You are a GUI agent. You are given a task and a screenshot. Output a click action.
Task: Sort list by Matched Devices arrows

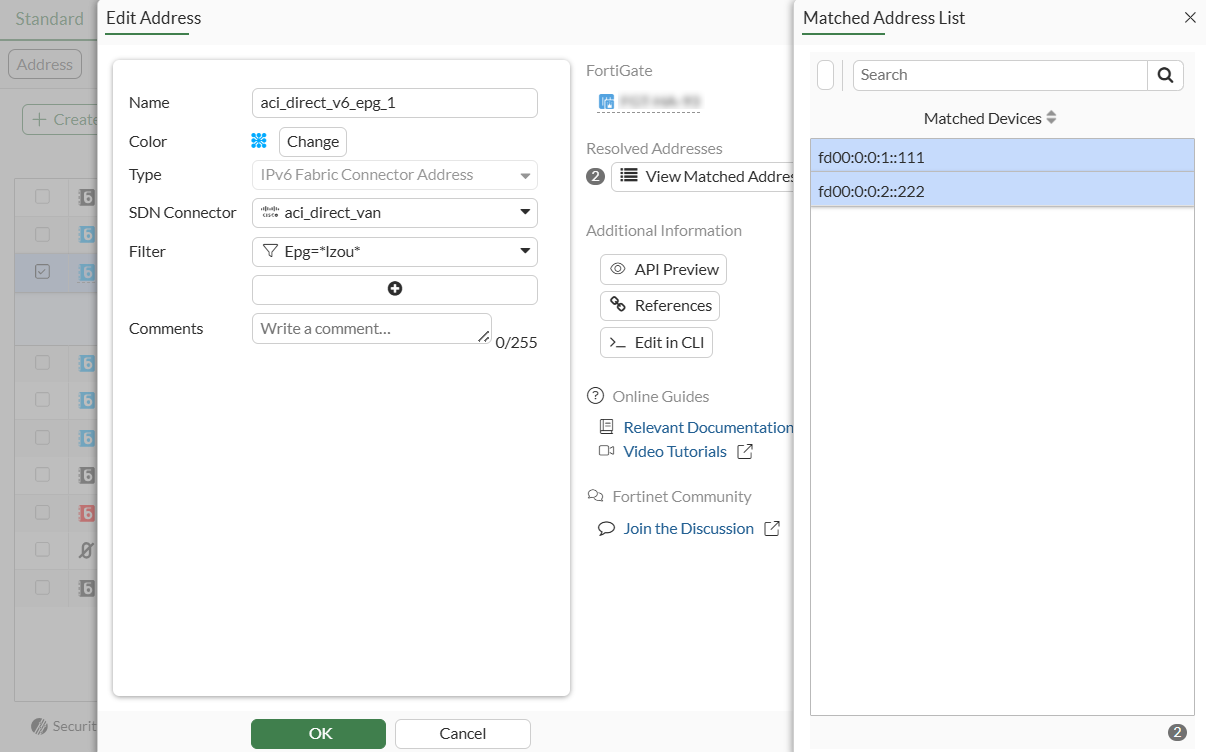pyautogui.click(x=1051, y=118)
